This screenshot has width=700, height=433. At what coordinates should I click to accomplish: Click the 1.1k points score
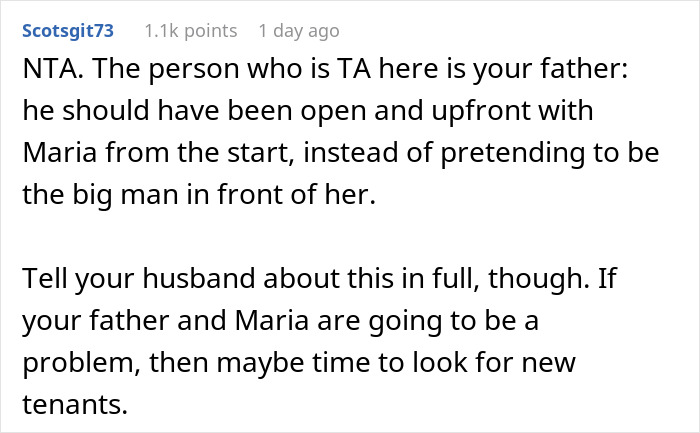pyautogui.click(x=190, y=31)
